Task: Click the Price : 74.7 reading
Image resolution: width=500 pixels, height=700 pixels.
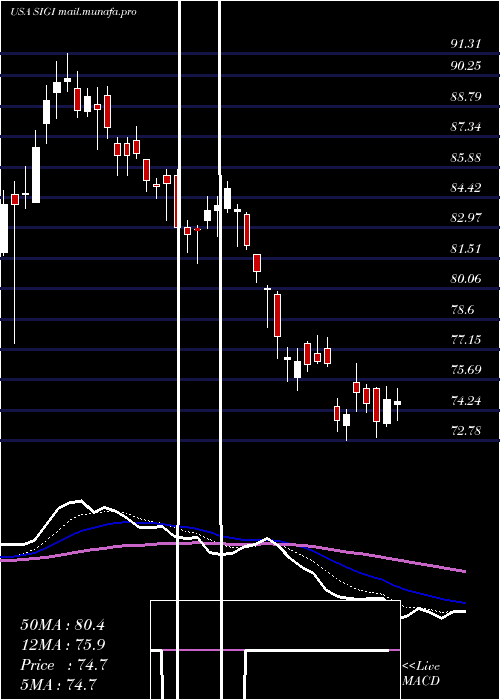Action: (63, 665)
